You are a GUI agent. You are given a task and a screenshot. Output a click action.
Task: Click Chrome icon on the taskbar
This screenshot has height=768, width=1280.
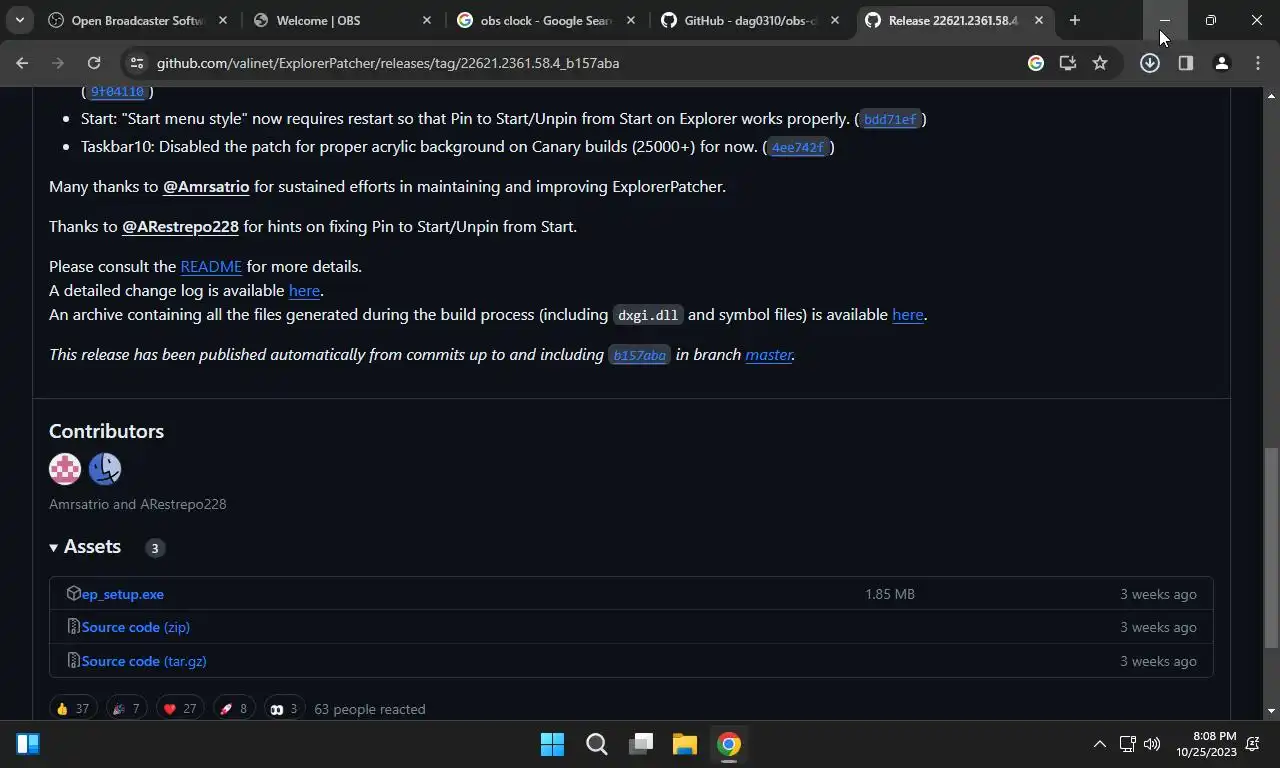tap(728, 744)
